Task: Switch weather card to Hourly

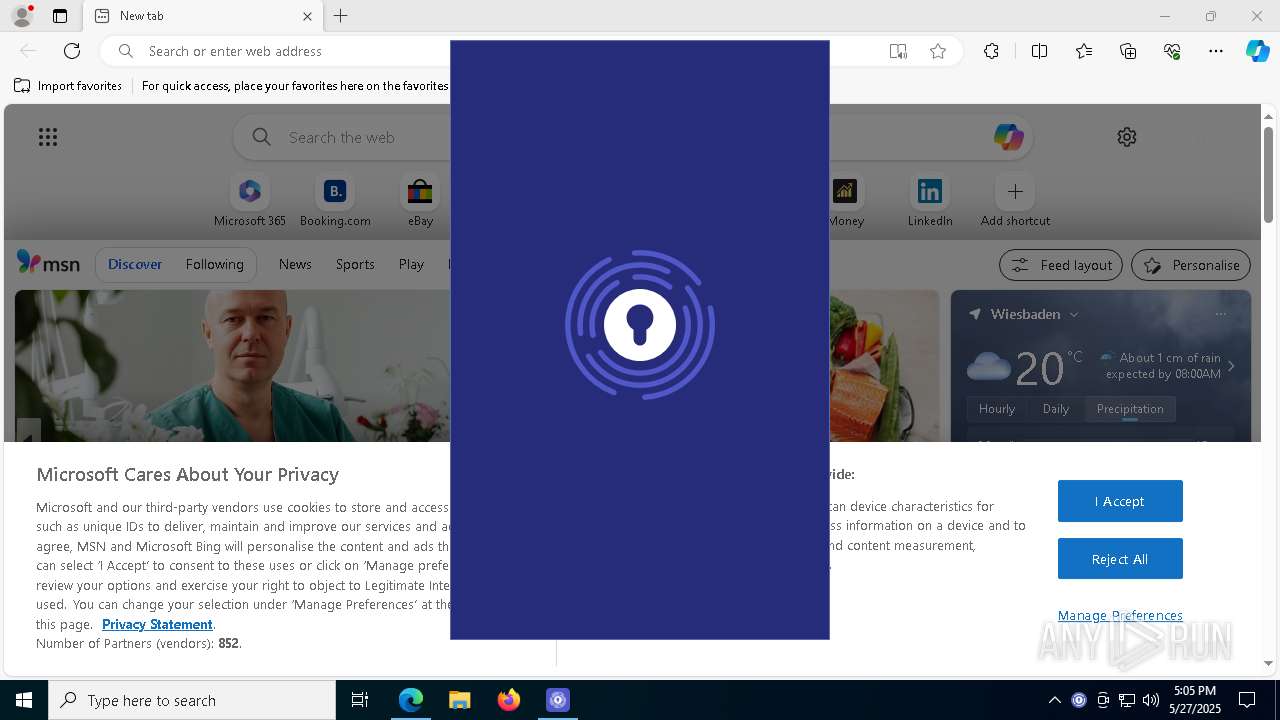Action: (997, 408)
